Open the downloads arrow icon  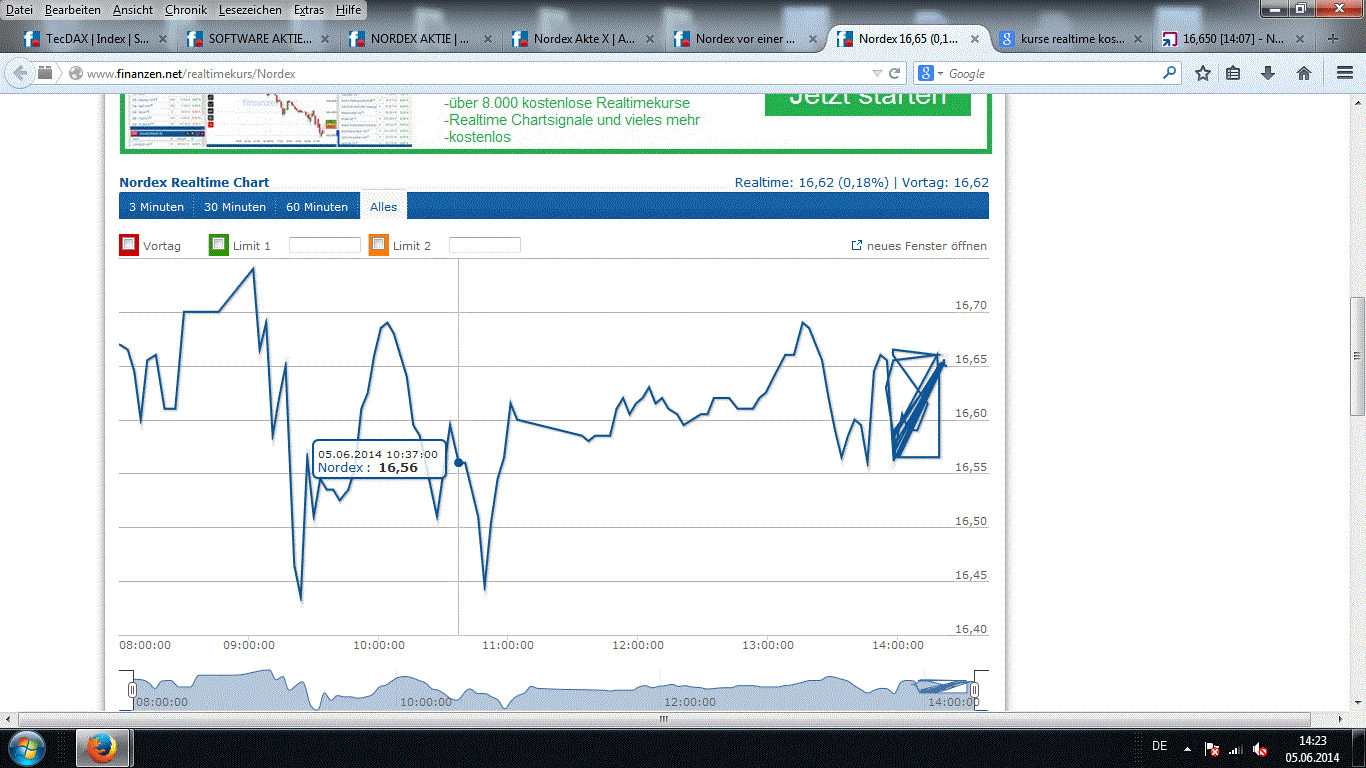point(1268,73)
